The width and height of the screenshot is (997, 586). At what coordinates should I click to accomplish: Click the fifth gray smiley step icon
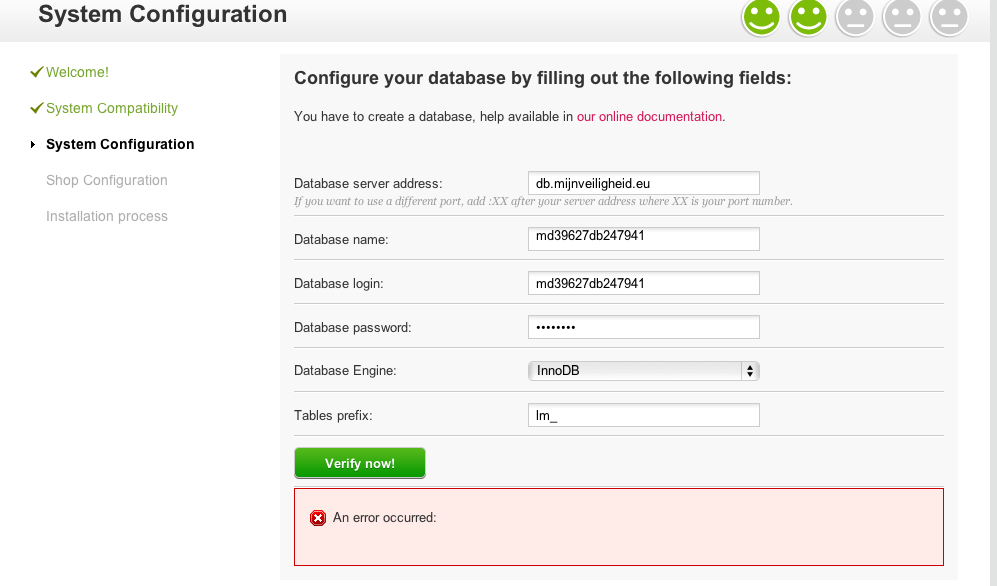949,17
